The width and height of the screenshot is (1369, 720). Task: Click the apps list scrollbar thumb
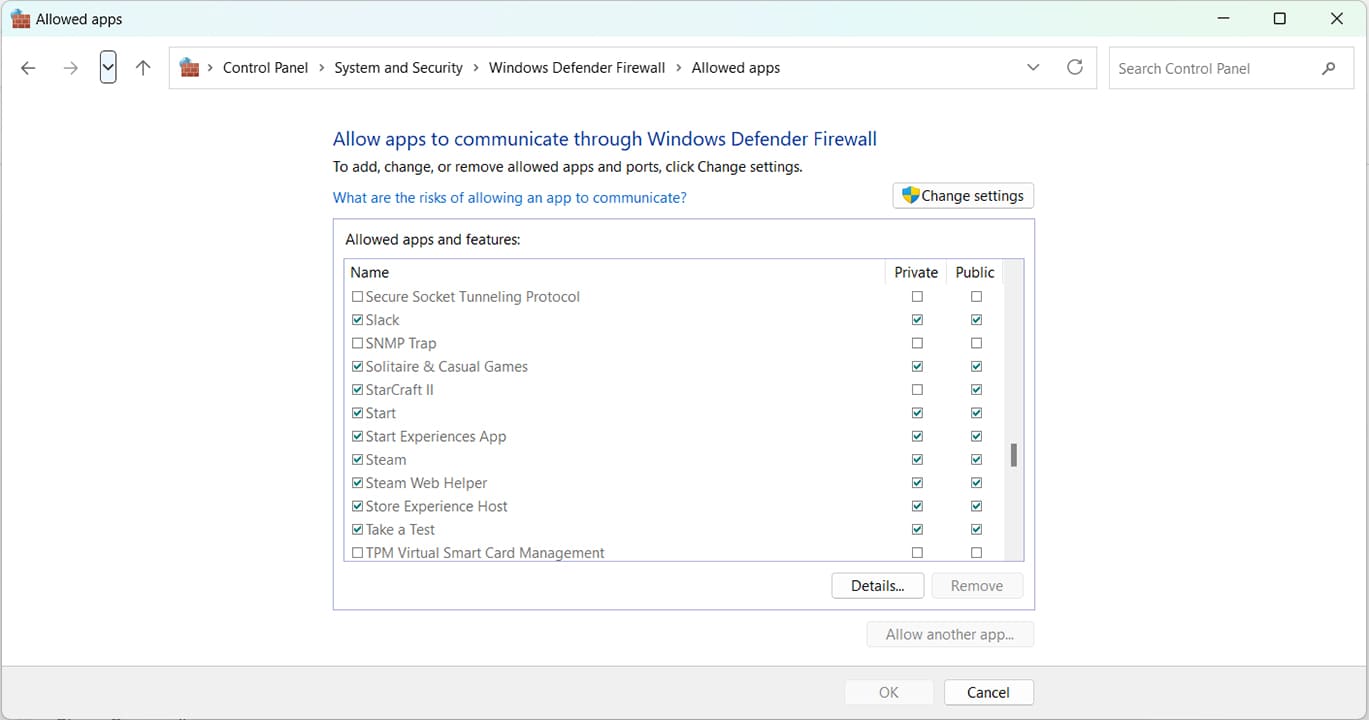coord(1013,456)
